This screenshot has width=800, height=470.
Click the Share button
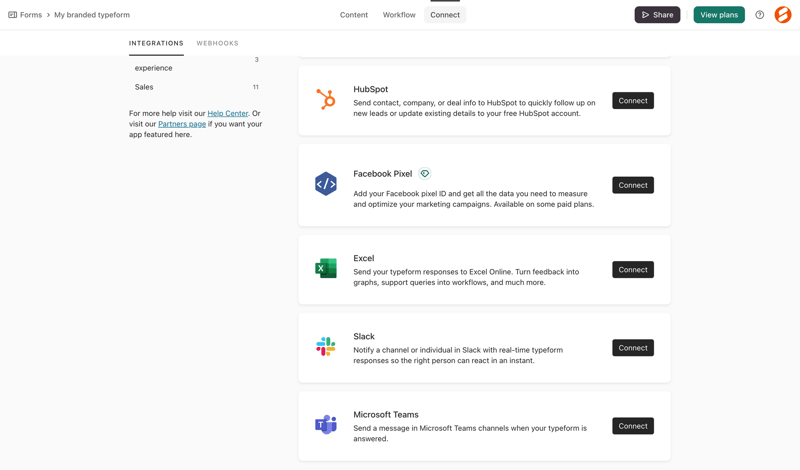point(657,15)
